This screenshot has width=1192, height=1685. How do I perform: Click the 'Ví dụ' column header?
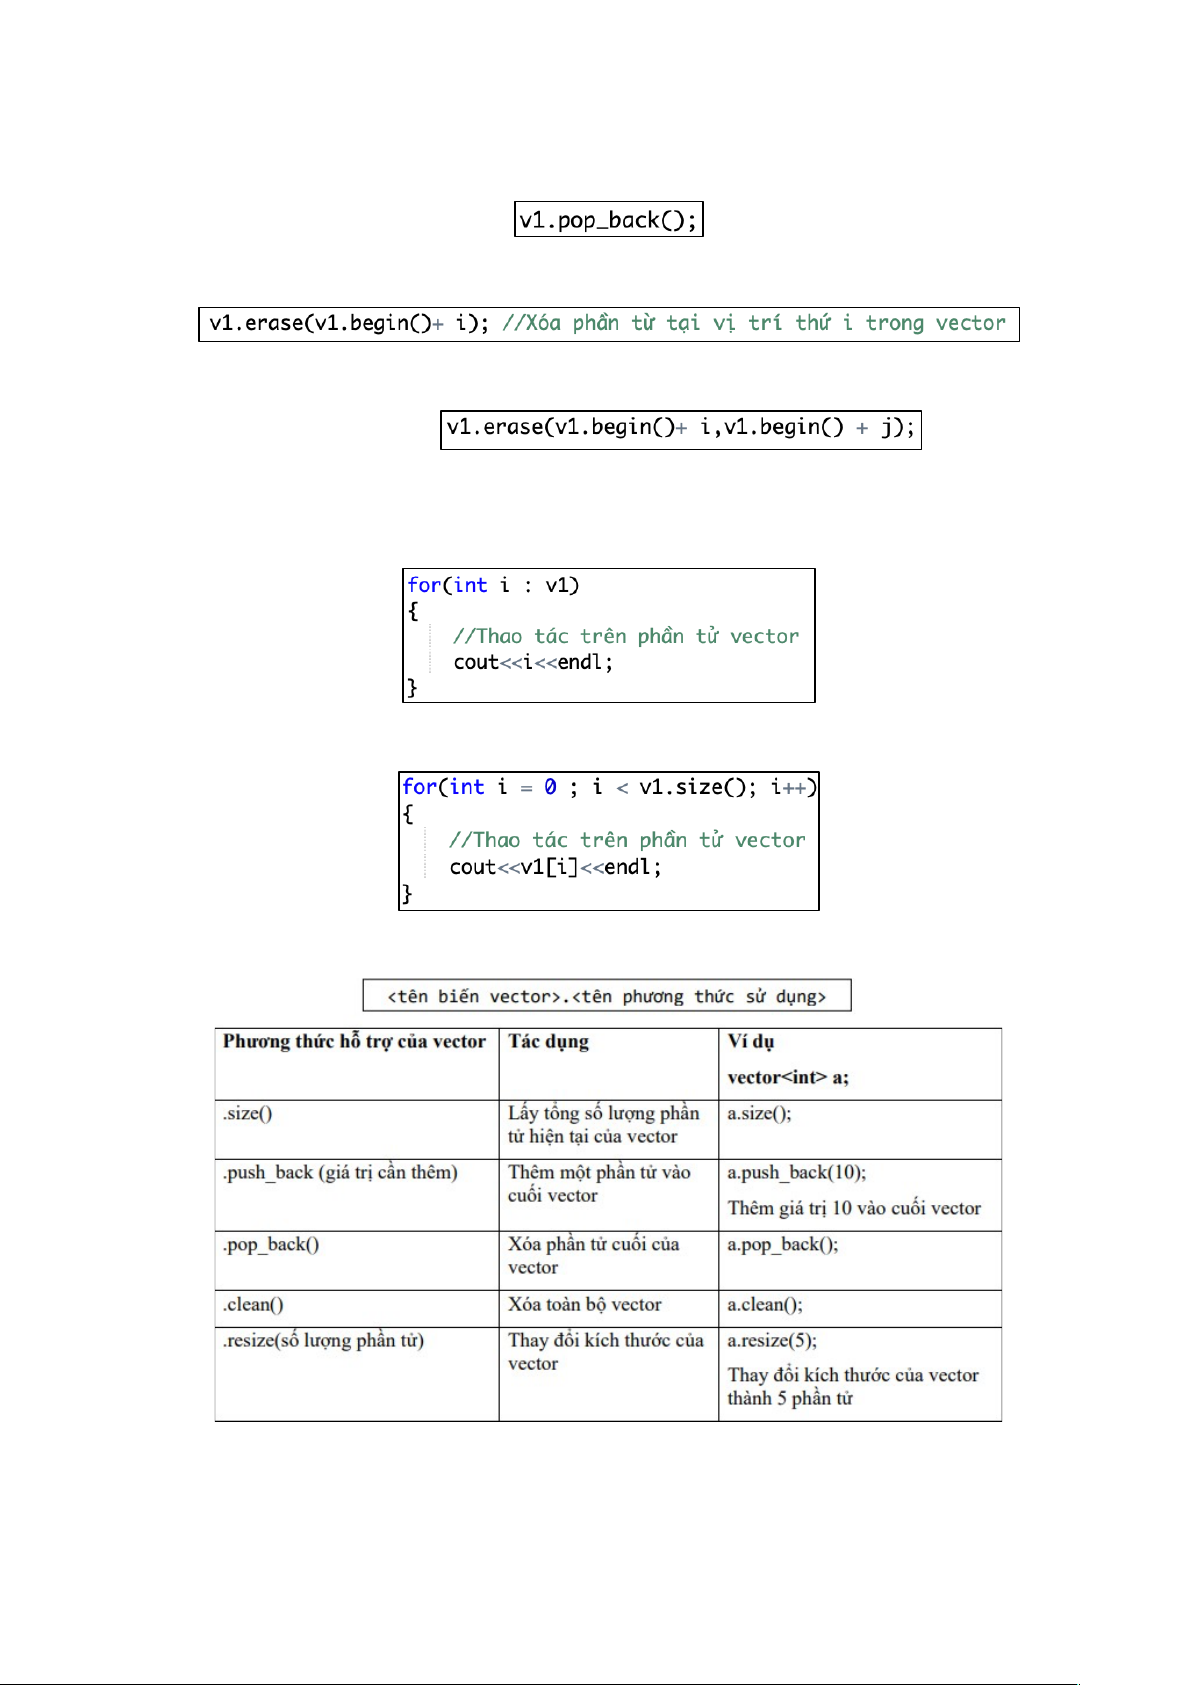point(750,1041)
